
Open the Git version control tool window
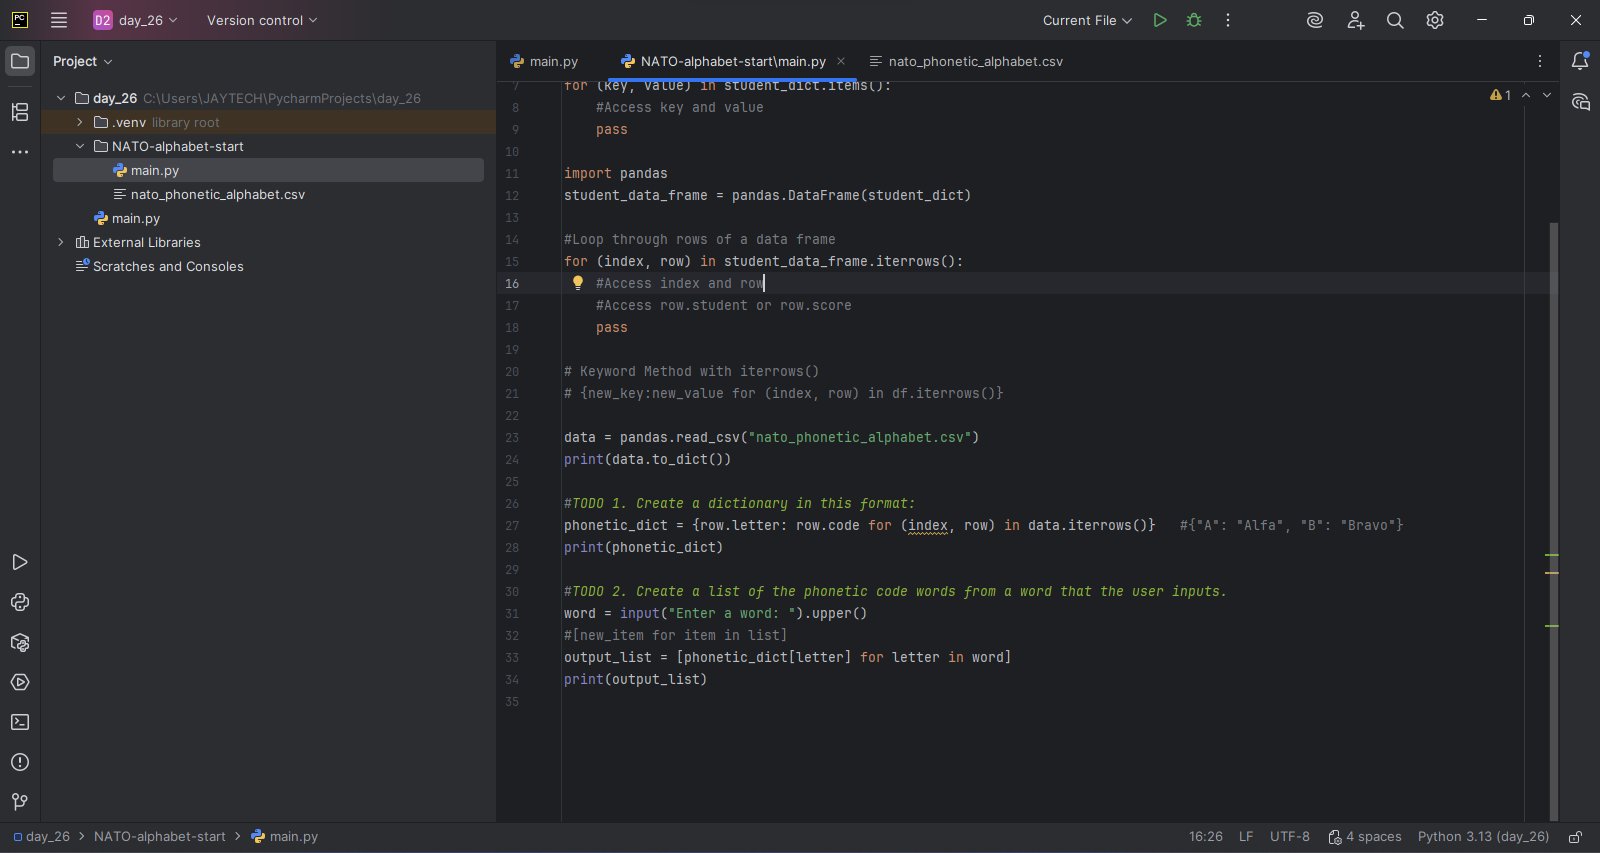(x=20, y=802)
